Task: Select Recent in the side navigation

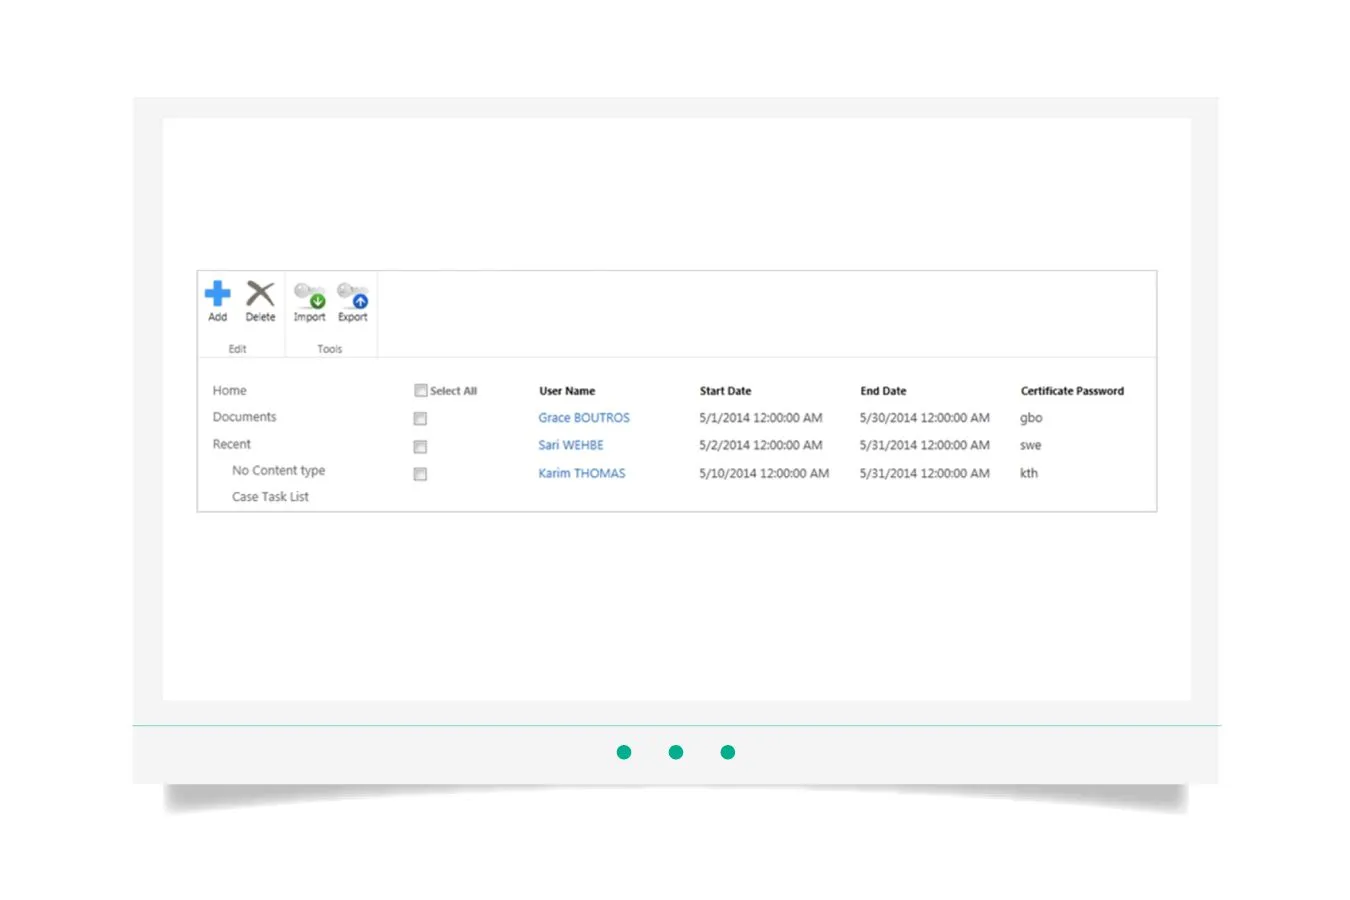Action: point(231,444)
